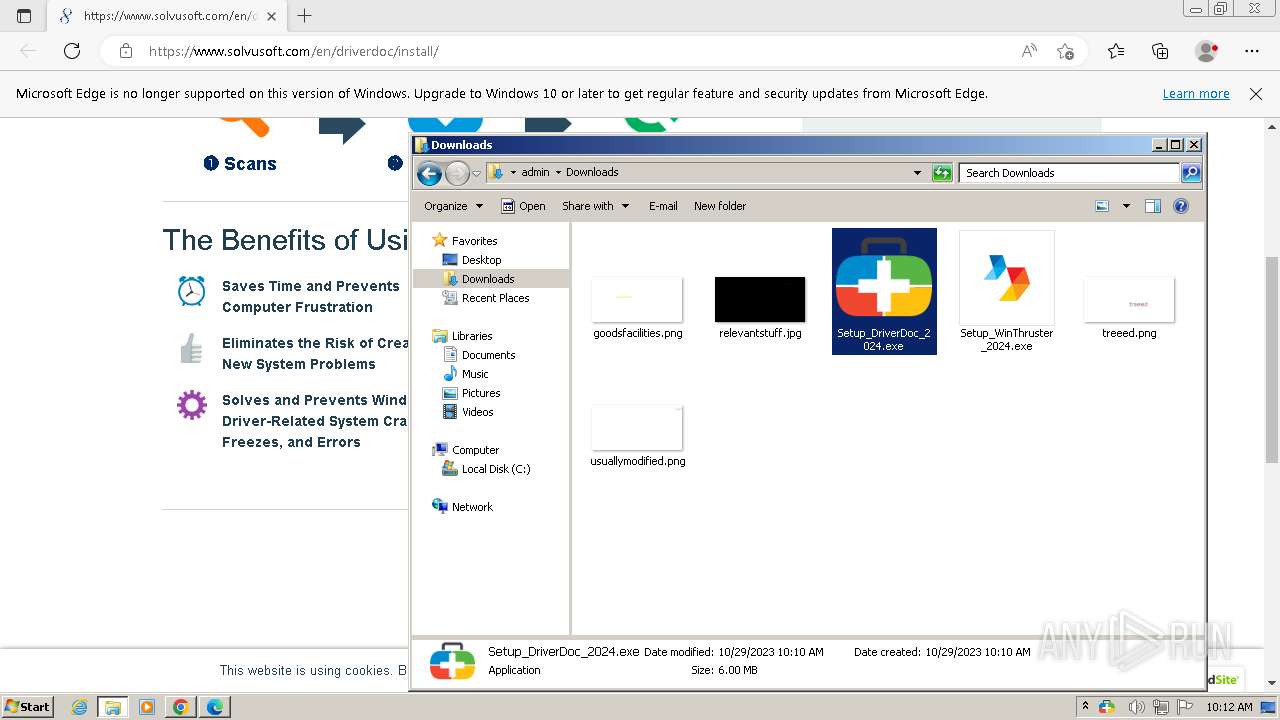Toggle the preview pane
Screen dimensions: 1280x720
point(1153,206)
